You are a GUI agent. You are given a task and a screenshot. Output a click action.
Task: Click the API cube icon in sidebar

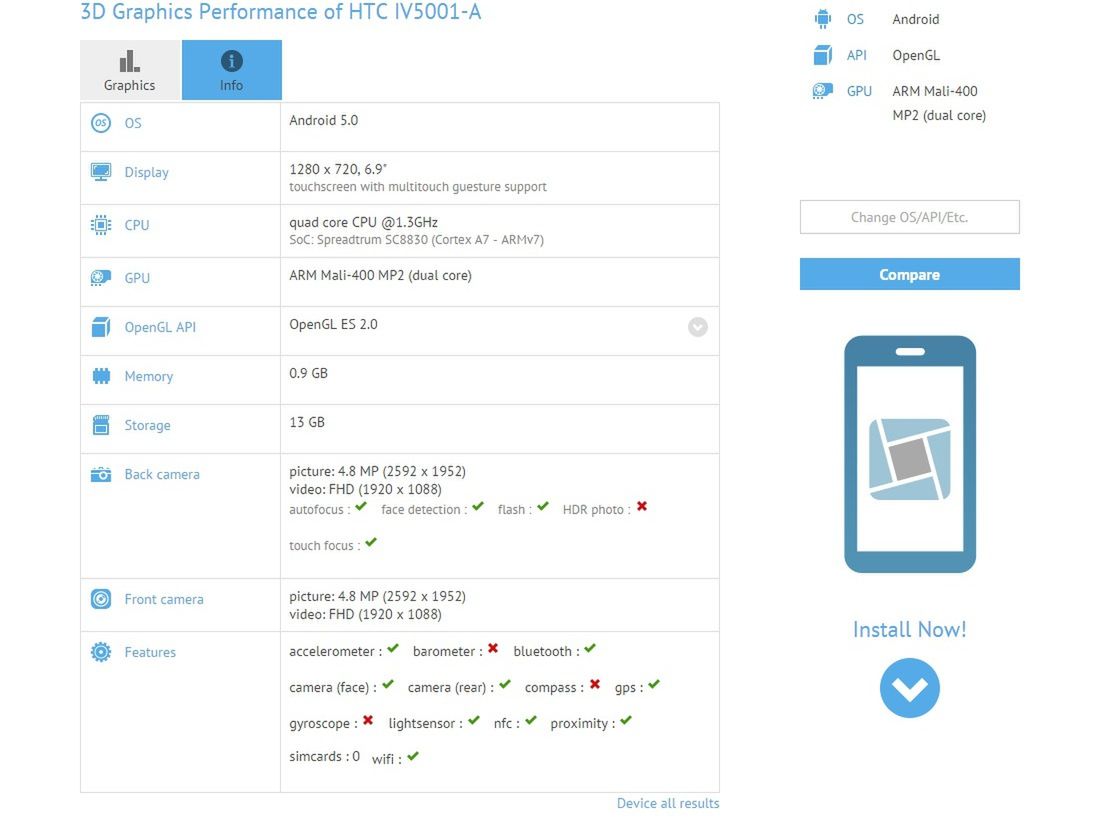point(823,55)
